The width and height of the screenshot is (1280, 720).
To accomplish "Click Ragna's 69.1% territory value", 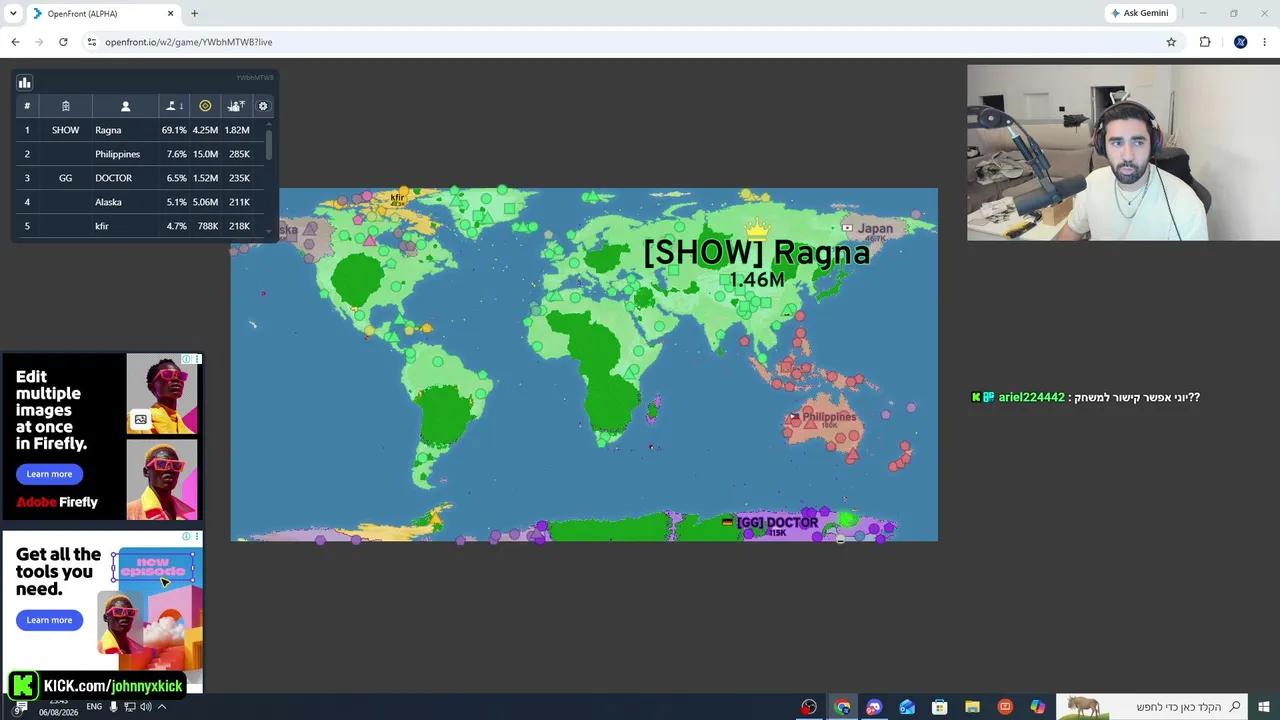I will [x=174, y=130].
